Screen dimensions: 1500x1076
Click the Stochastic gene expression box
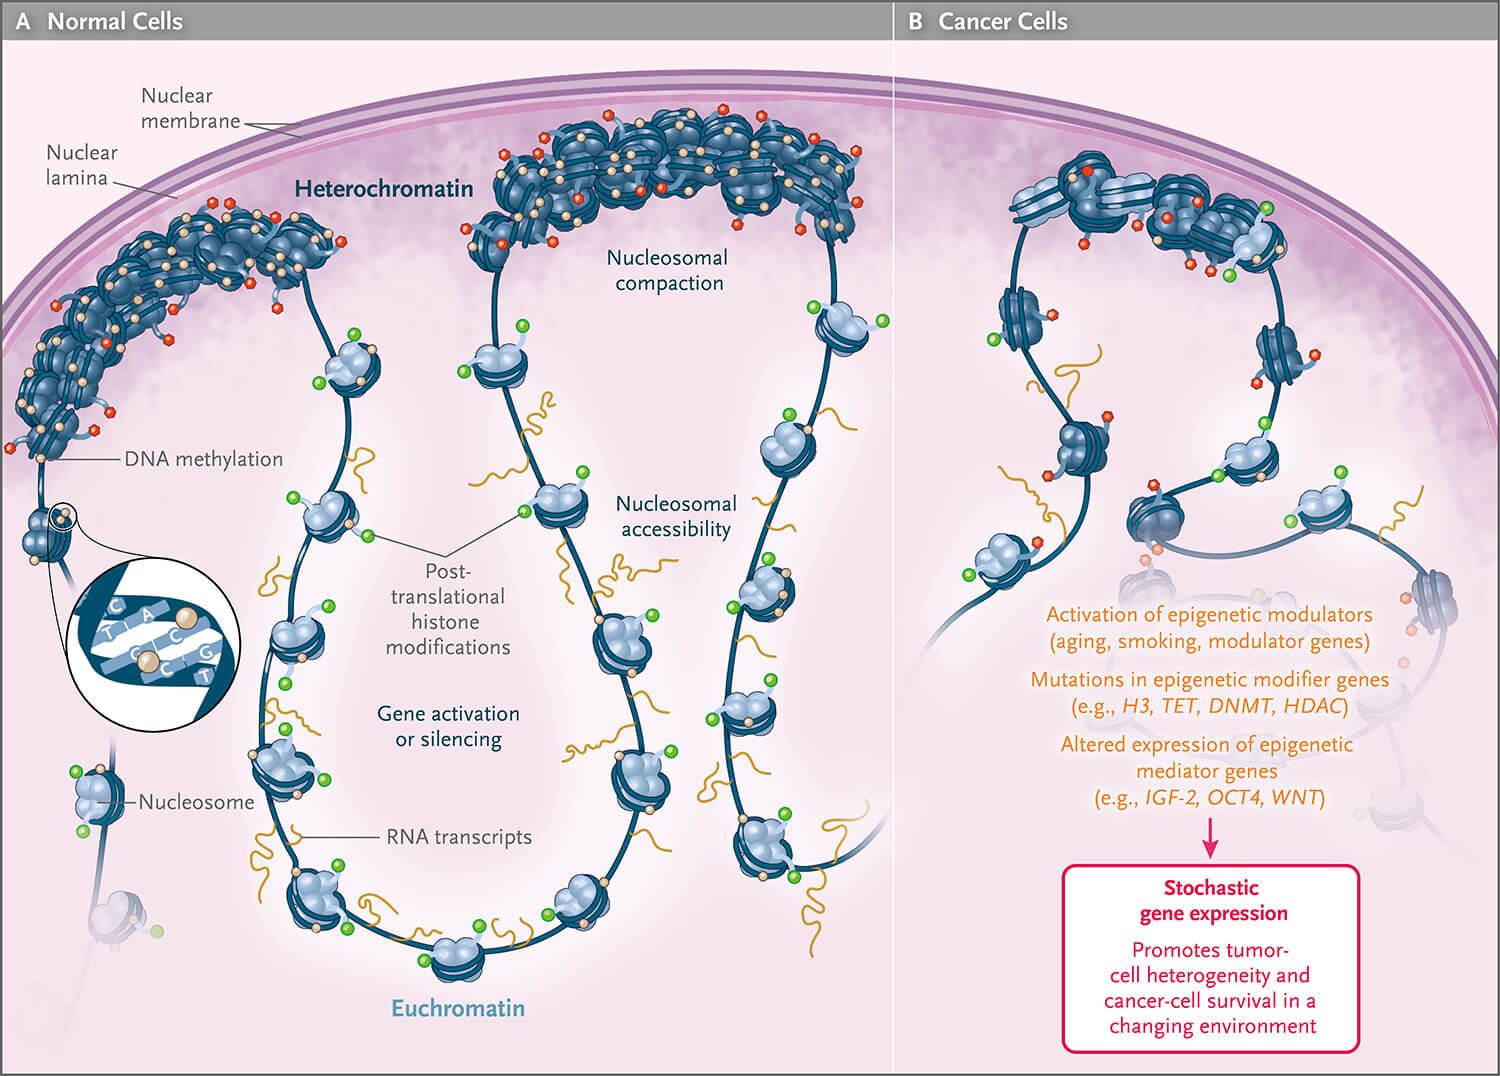pos(1211,958)
